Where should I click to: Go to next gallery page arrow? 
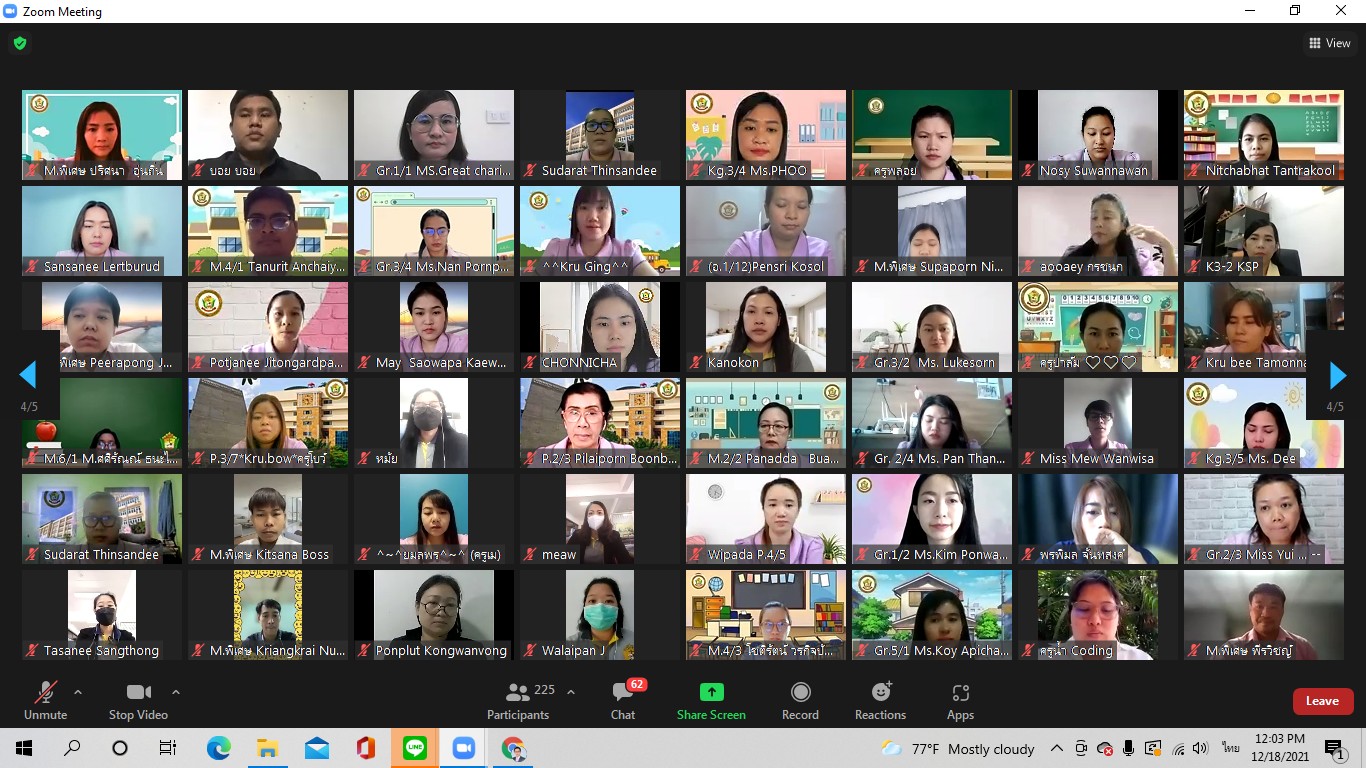pos(1337,375)
